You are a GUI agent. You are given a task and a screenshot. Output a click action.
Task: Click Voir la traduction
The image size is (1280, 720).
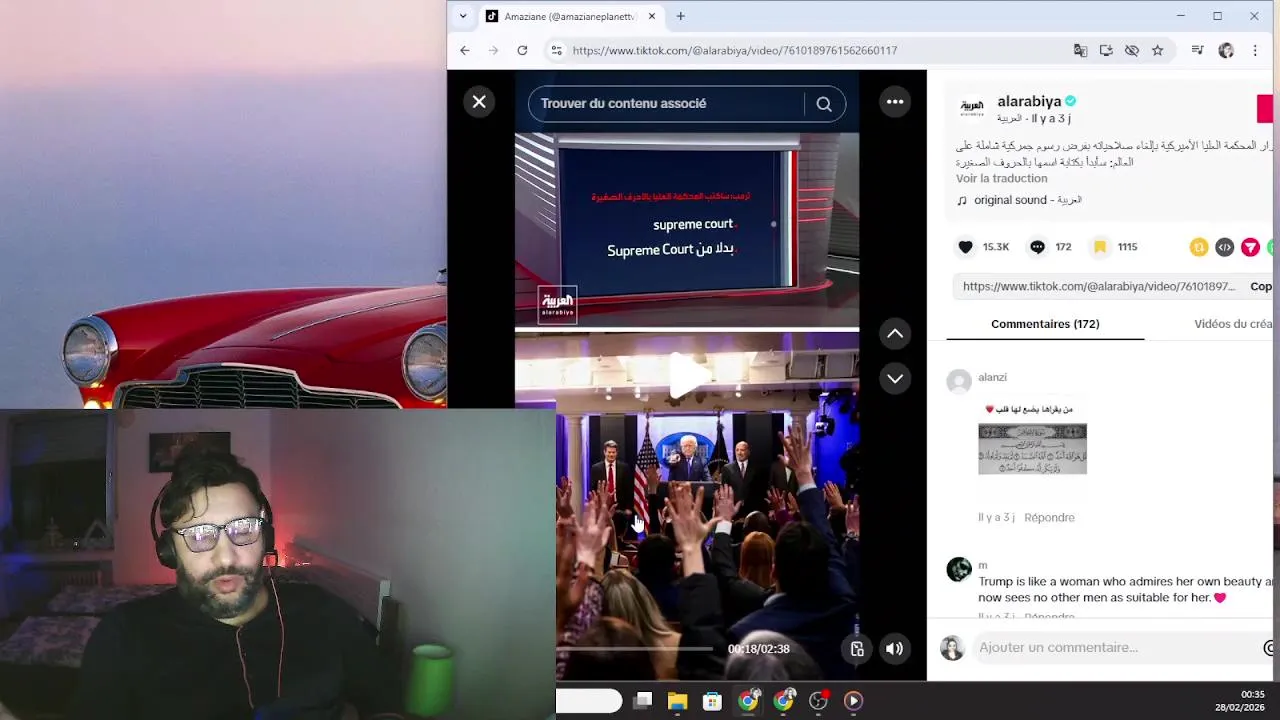point(1001,178)
